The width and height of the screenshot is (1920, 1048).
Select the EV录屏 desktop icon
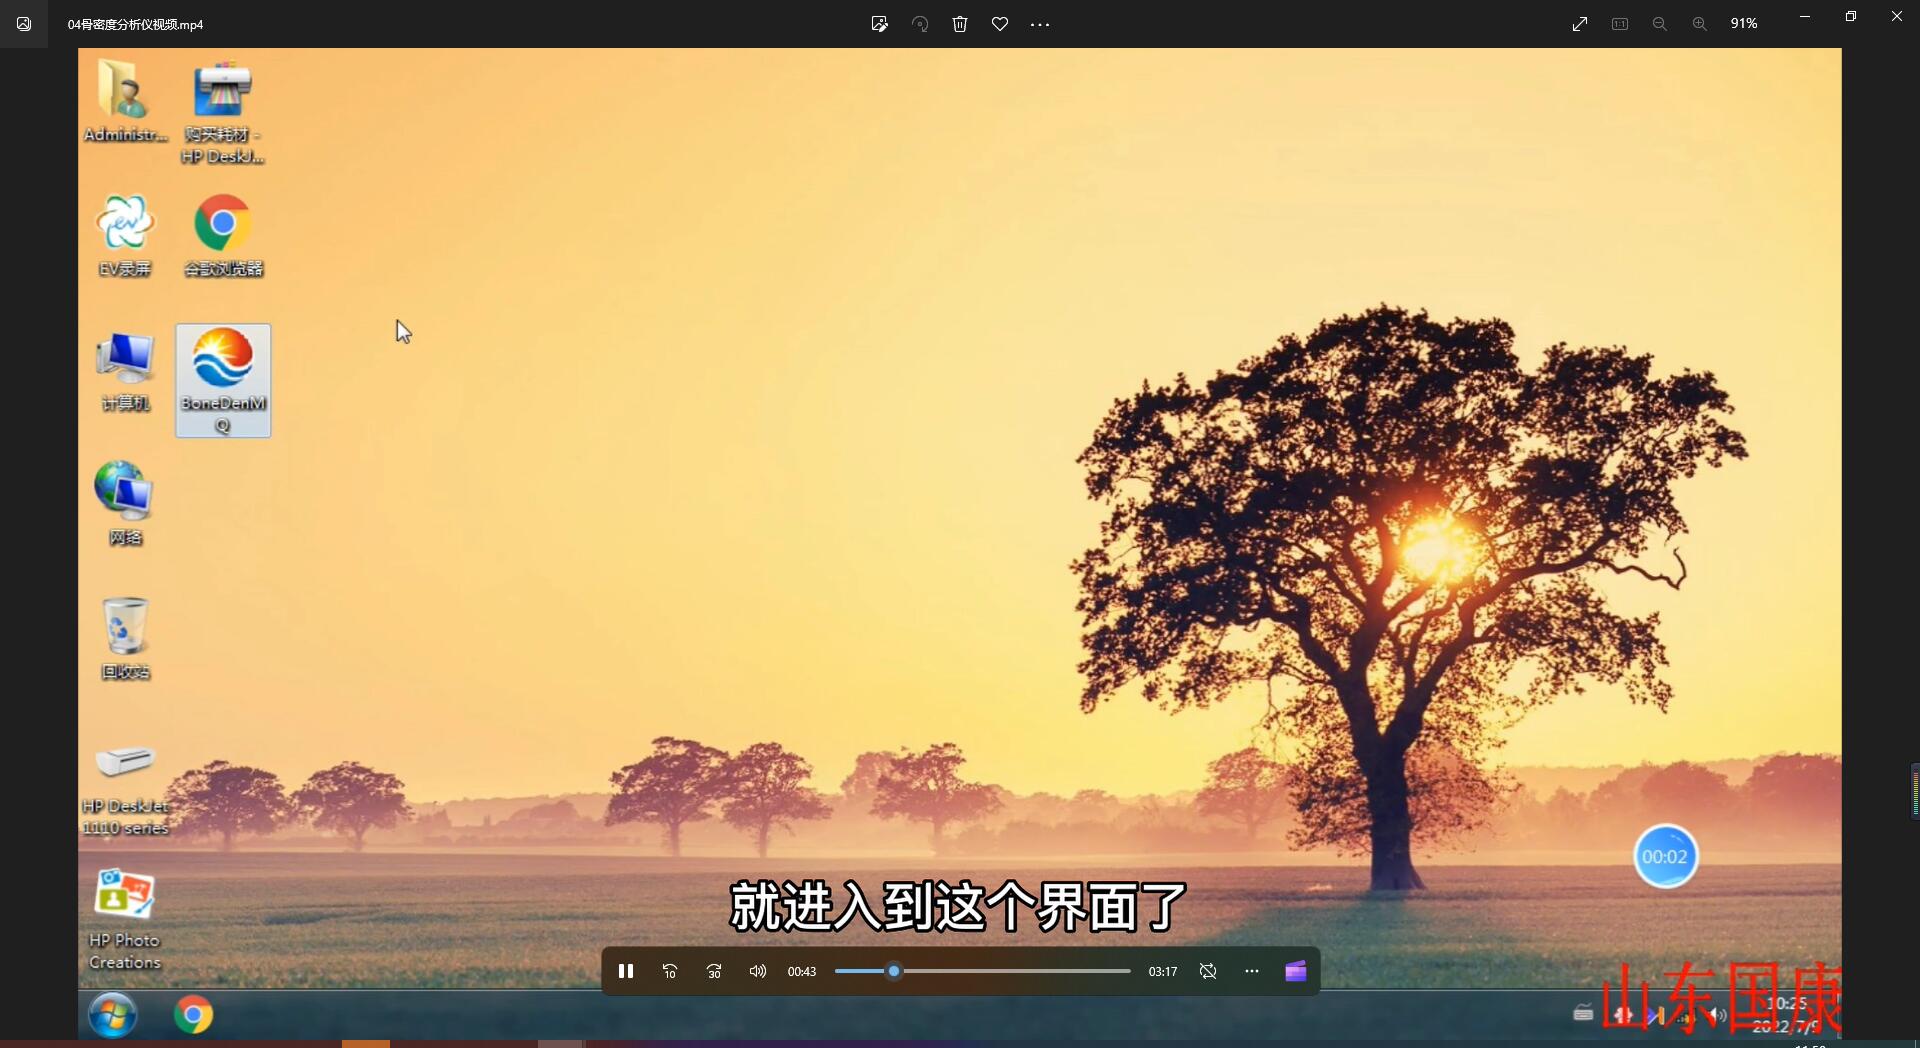pyautogui.click(x=125, y=236)
